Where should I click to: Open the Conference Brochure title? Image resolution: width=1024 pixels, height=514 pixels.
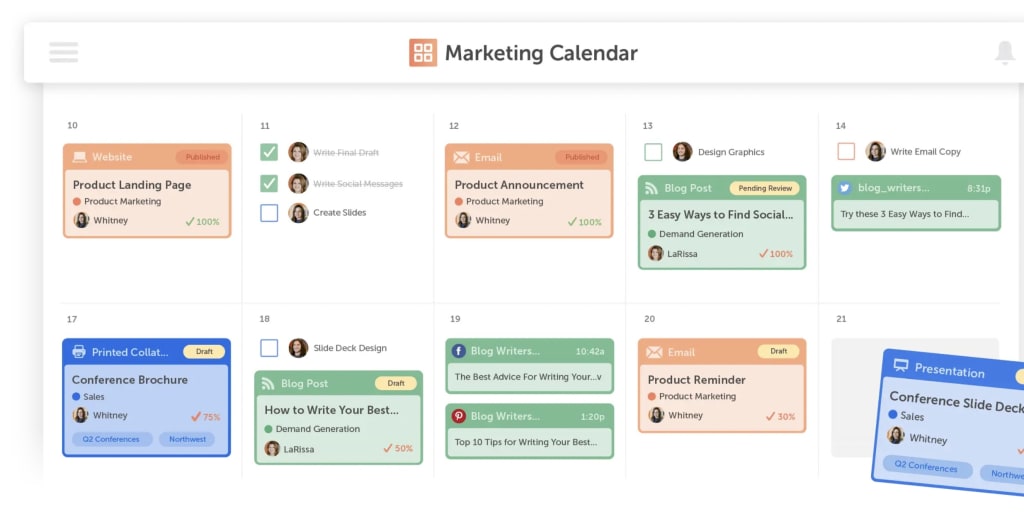tap(130, 379)
